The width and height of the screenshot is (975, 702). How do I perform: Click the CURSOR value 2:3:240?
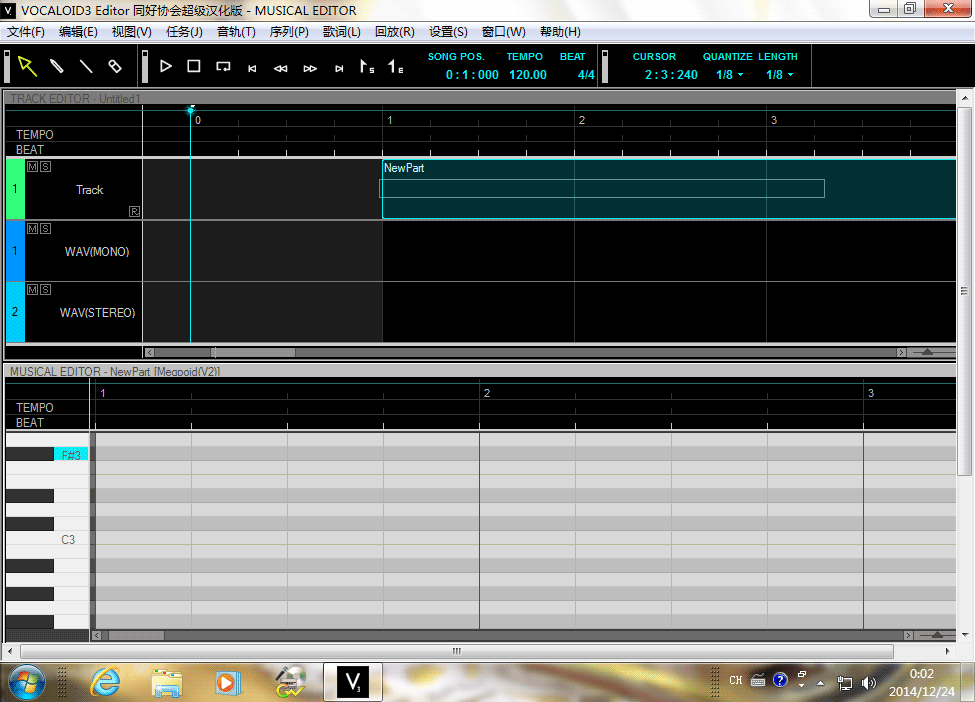tap(671, 75)
